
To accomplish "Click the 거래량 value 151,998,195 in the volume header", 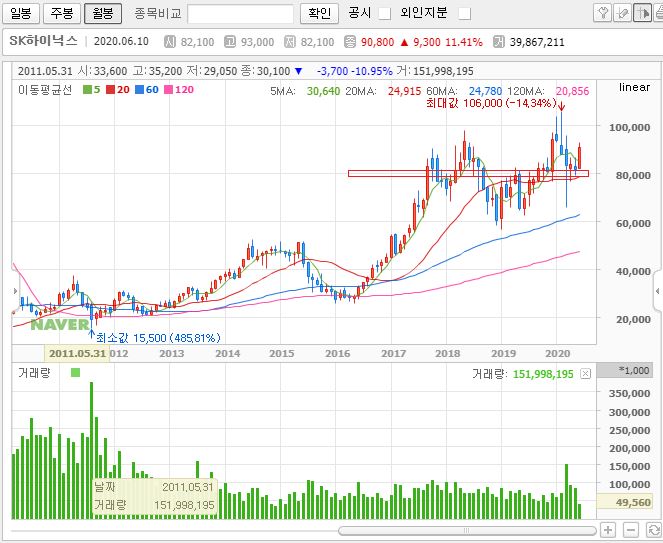I will (543, 374).
